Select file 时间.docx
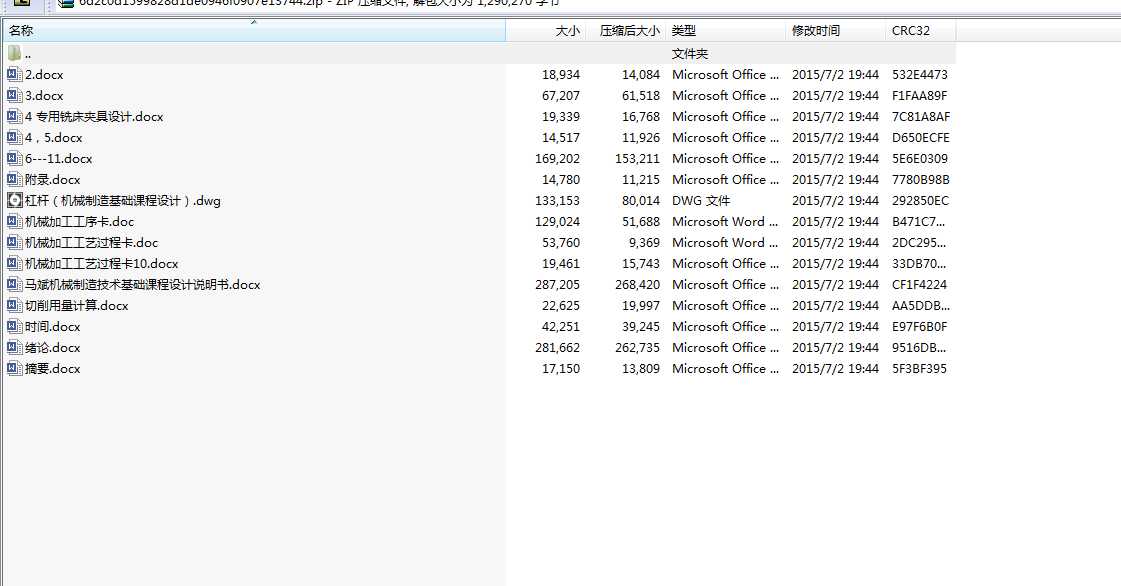1121x586 pixels. pos(53,327)
